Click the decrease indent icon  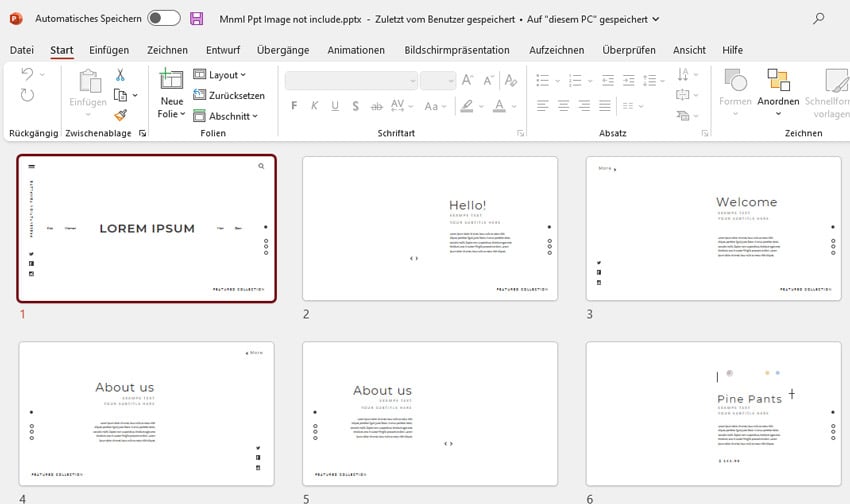click(x=608, y=81)
